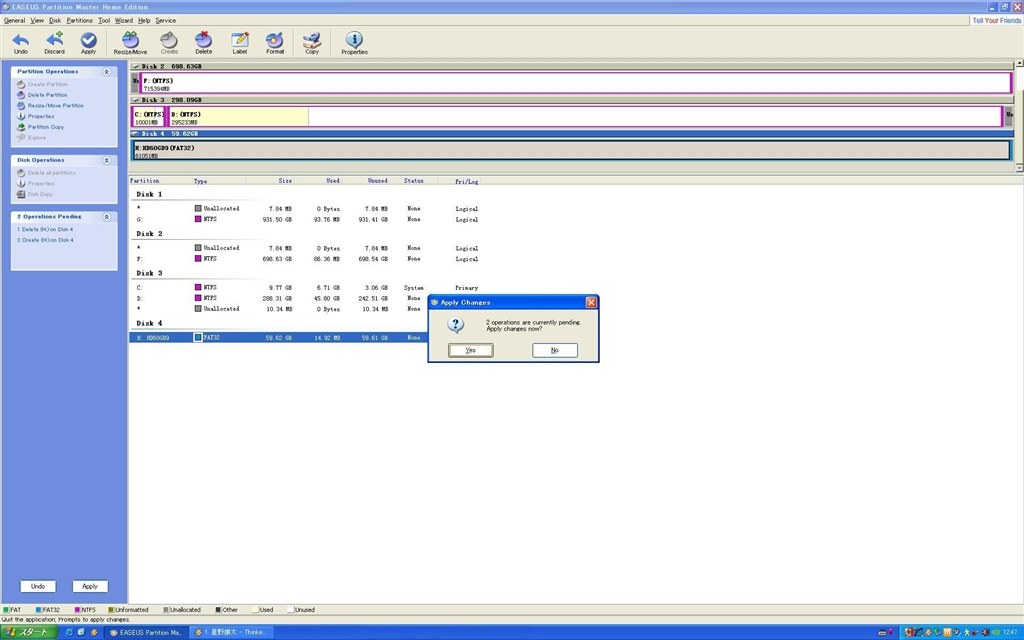This screenshot has width=1024, height=640.
Task: Open the Partitions menu
Action: tap(79, 20)
